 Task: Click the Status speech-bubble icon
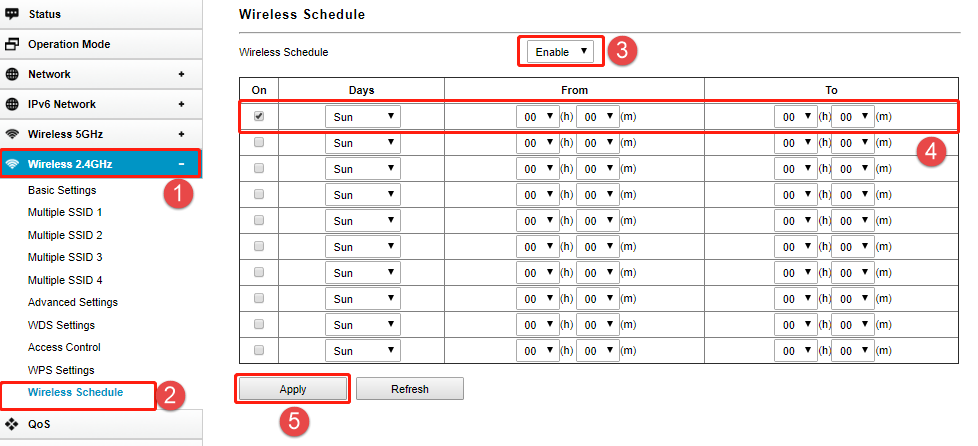click(12, 14)
